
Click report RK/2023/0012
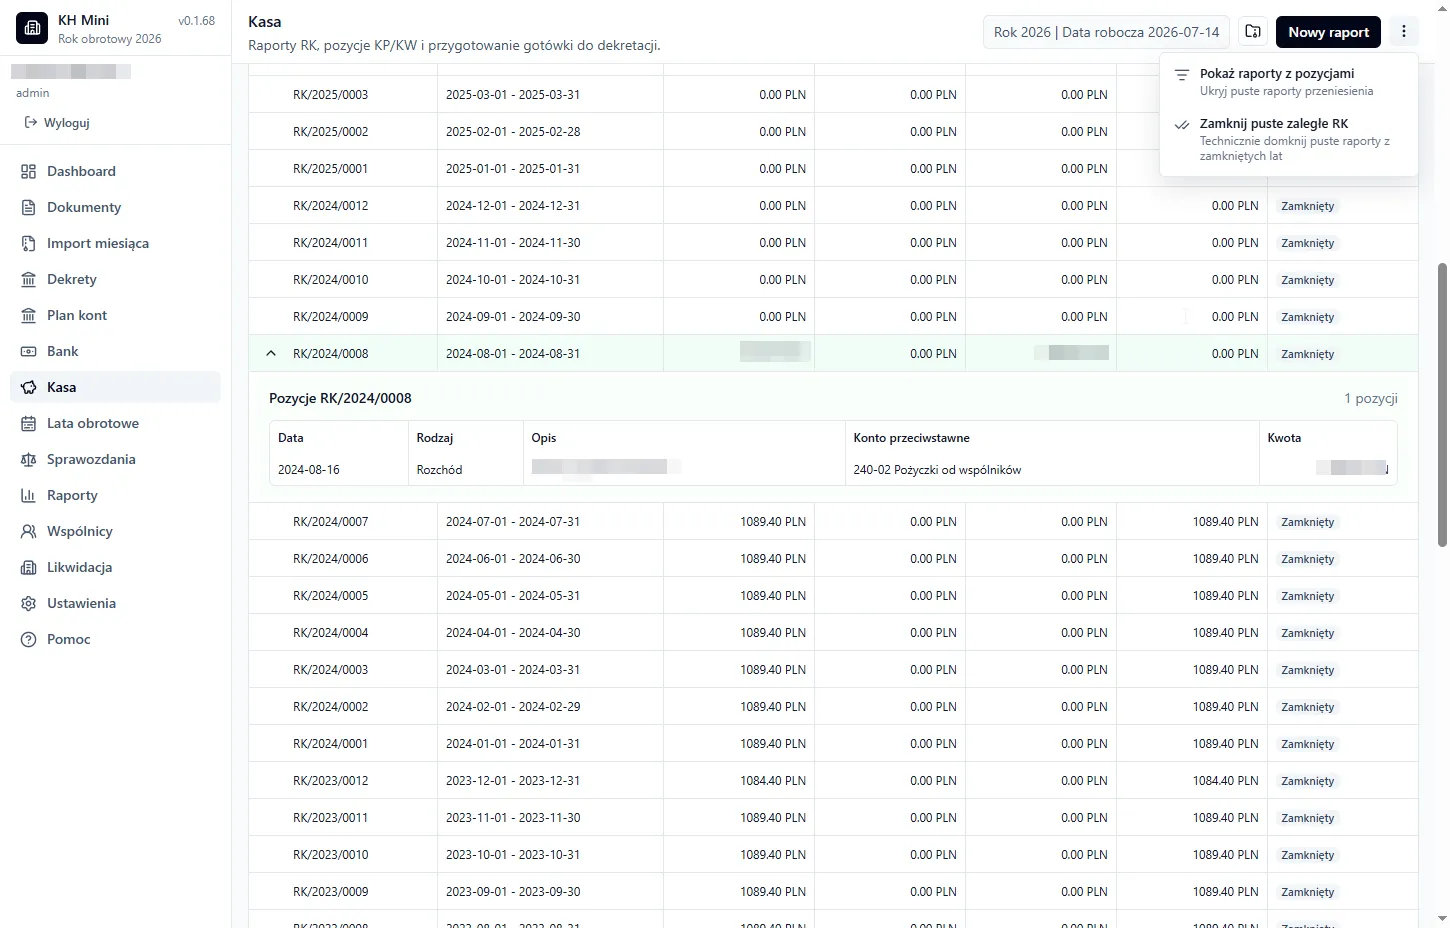point(330,780)
